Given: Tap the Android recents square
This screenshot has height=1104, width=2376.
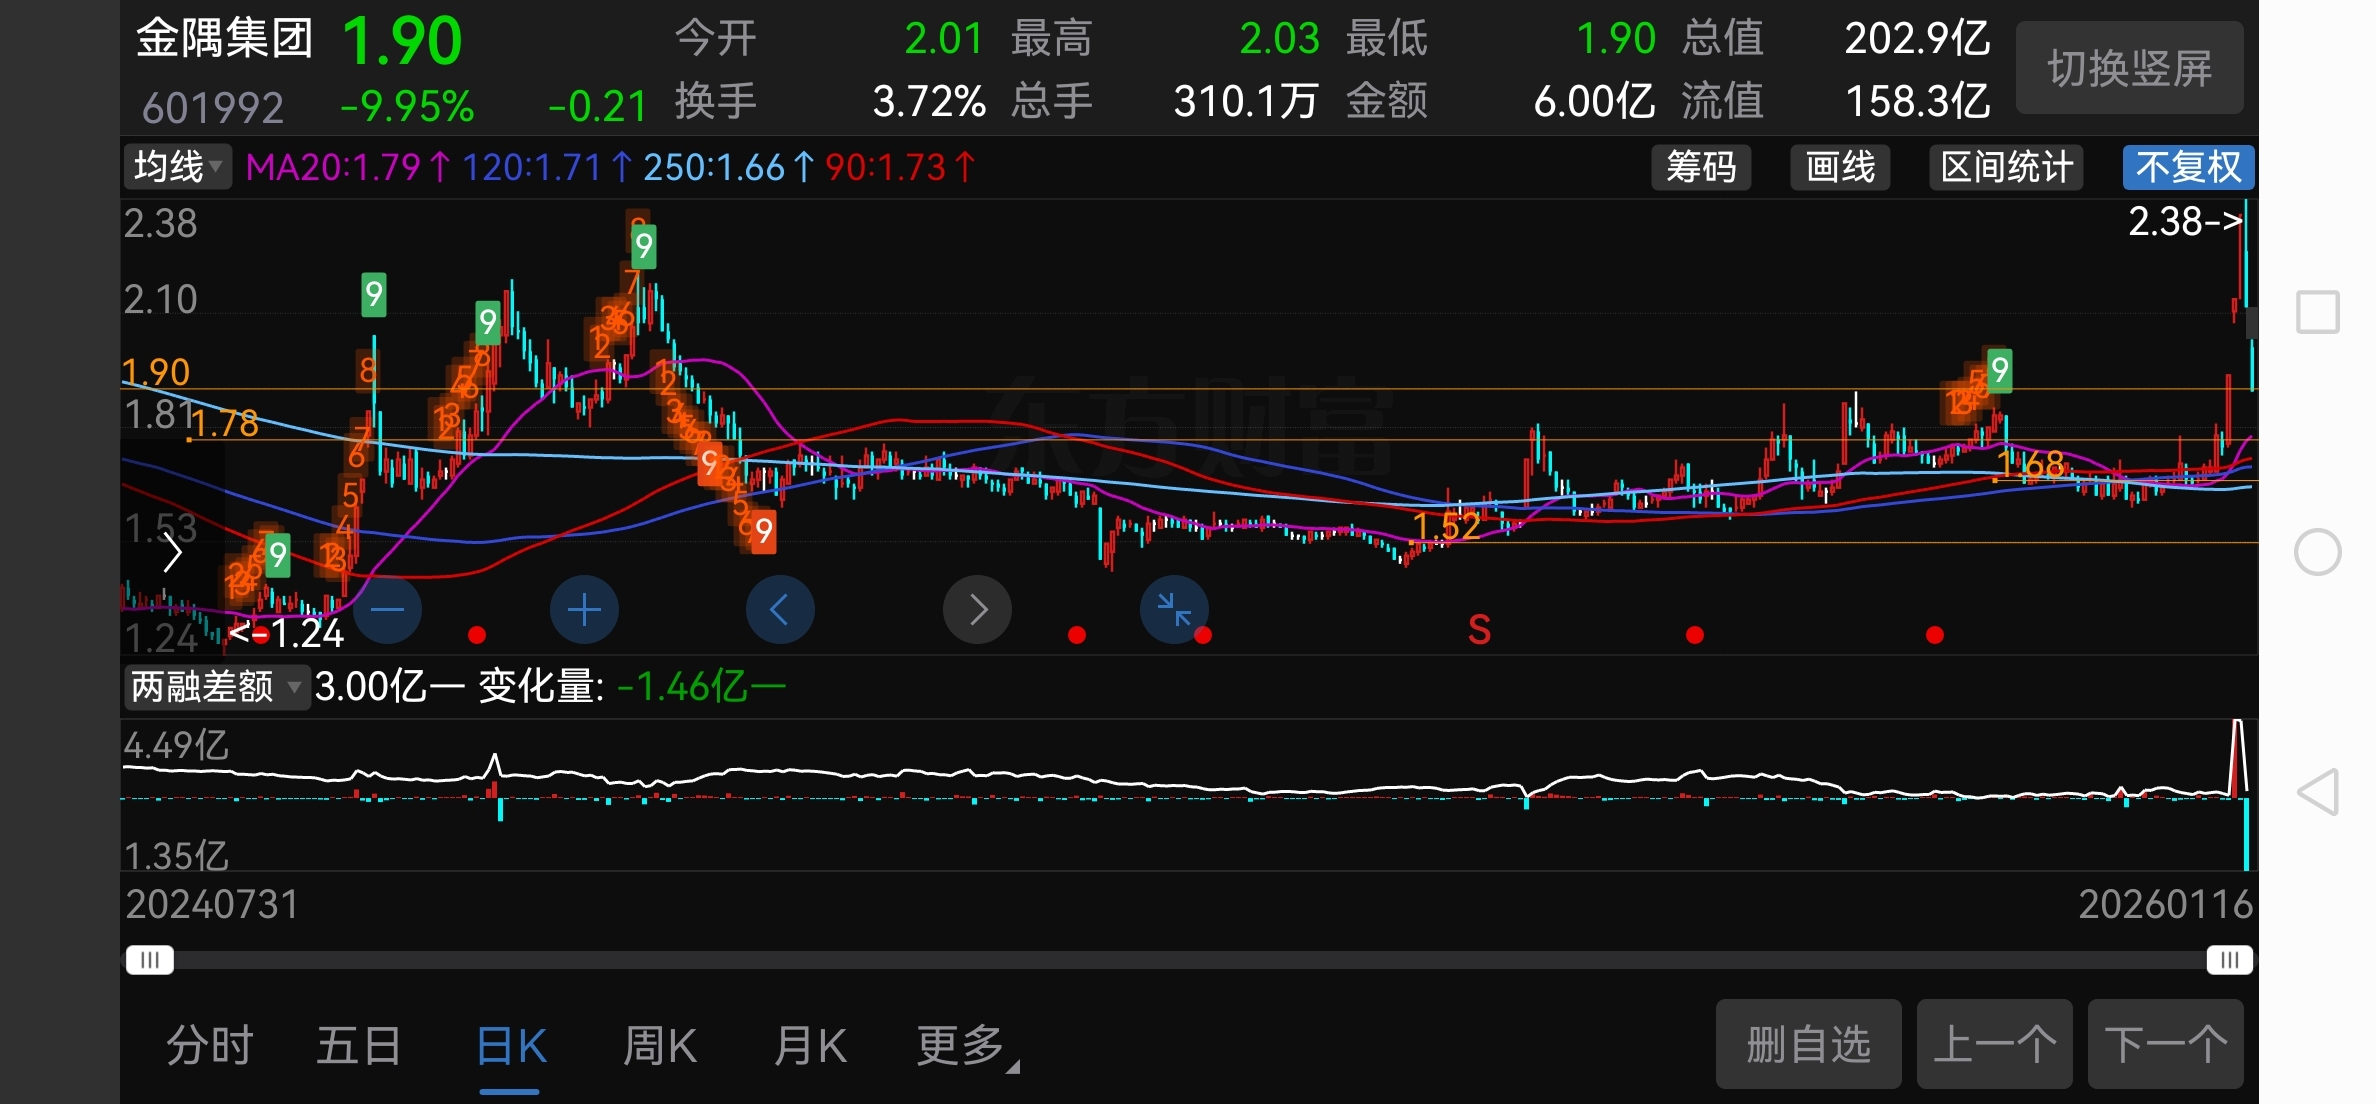Looking at the screenshot, I should click(x=2317, y=313).
